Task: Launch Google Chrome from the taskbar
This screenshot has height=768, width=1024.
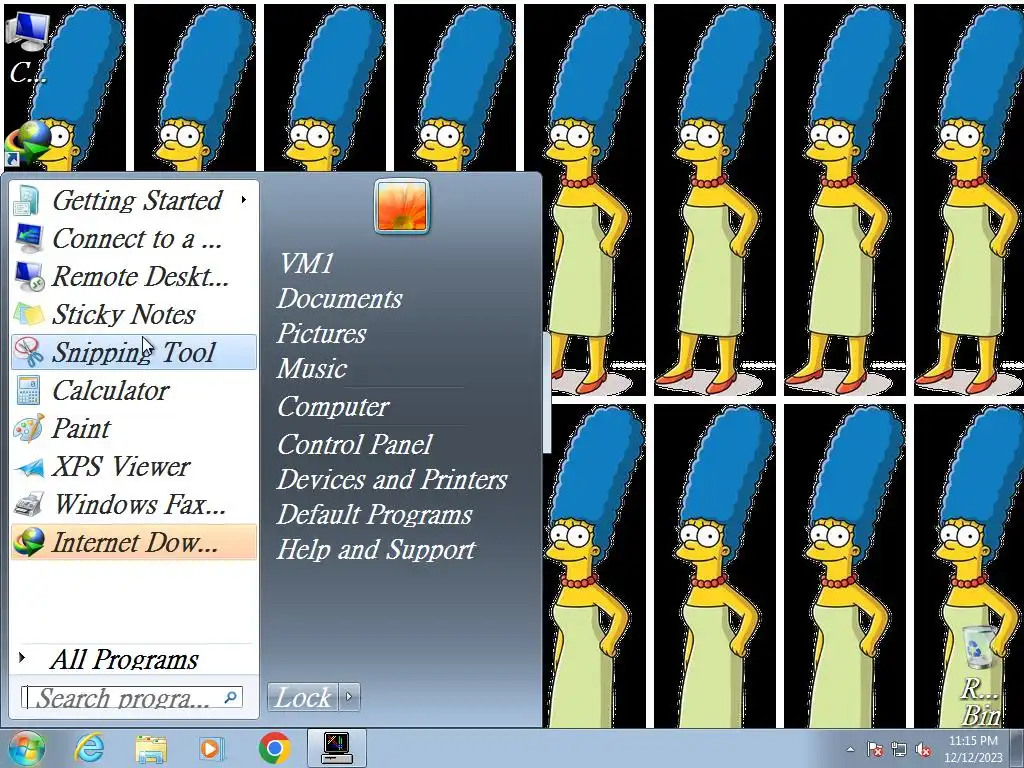Action: pos(274,748)
